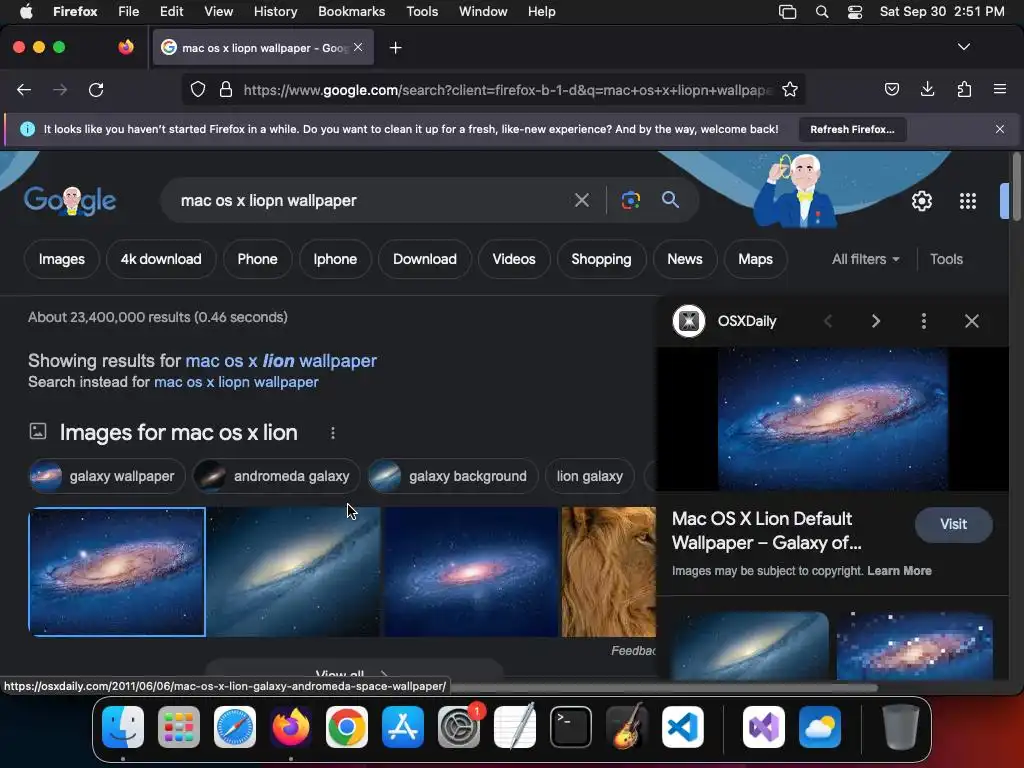This screenshot has height=768, width=1024.
Task: Open corrected mac os x lion wallpaper link
Action: 281,360
